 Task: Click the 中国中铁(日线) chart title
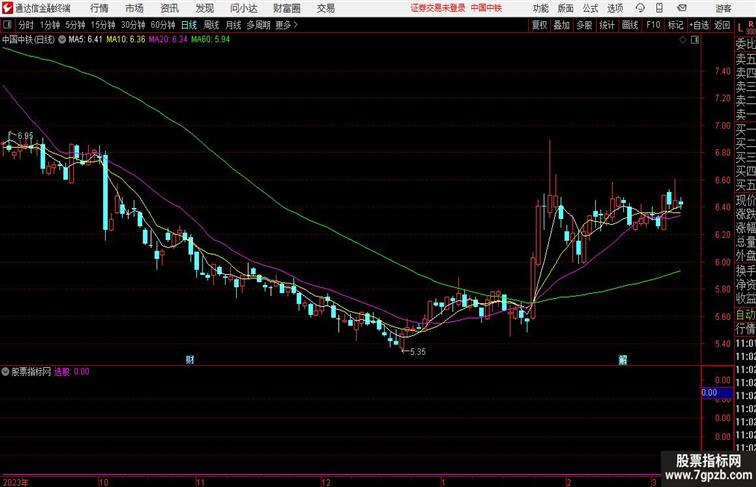coord(28,40)
